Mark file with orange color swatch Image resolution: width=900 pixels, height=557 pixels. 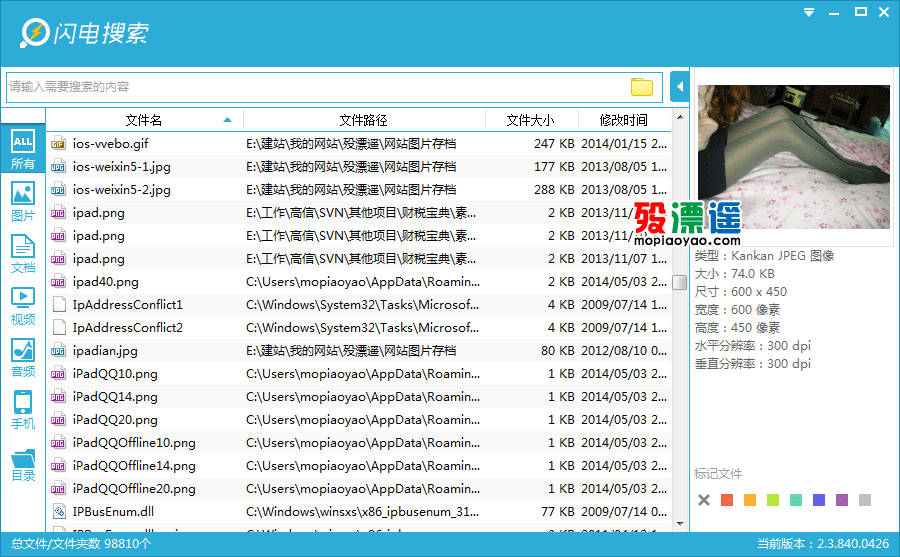click(750, 500)
